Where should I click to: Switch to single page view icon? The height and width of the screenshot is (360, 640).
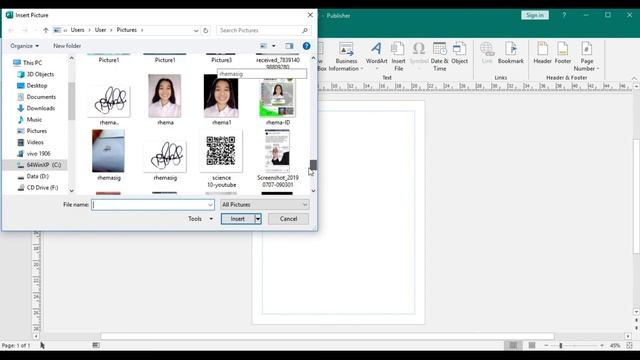tap(513, 345)
